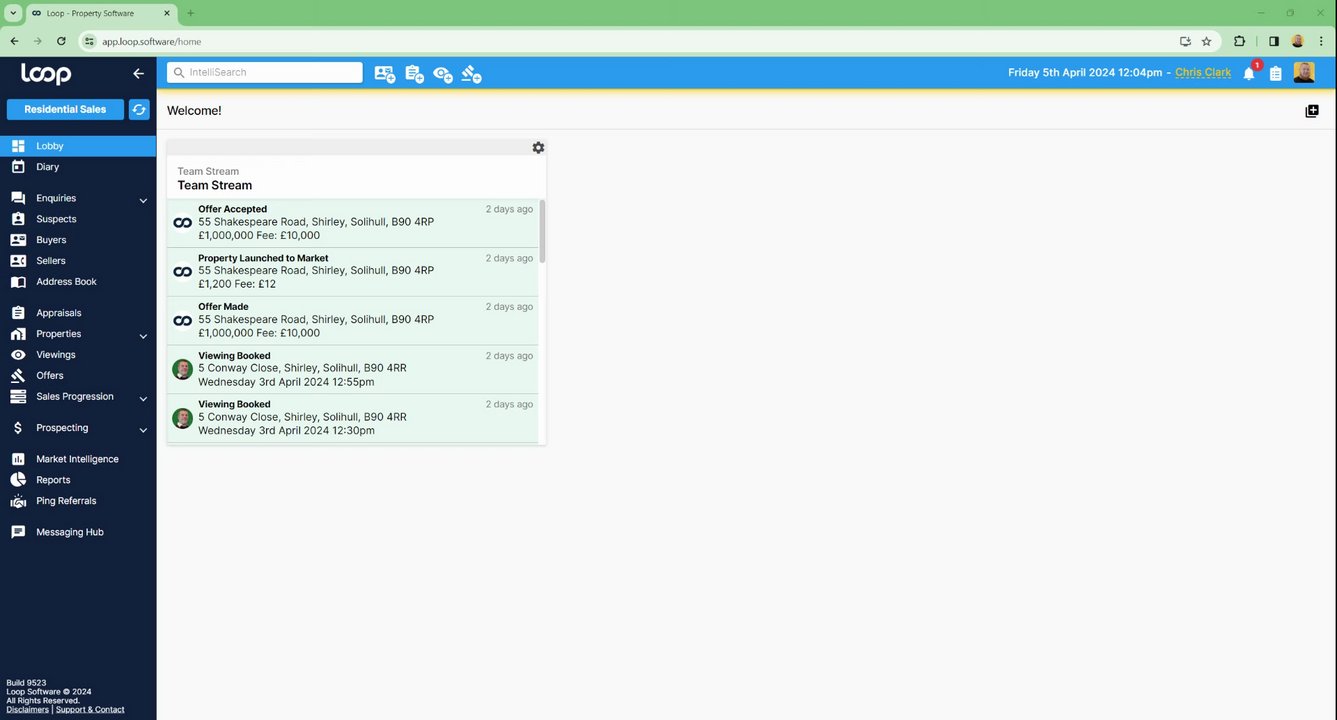
Task: Collapse sidebar with the back arrow
Action: 138,73
